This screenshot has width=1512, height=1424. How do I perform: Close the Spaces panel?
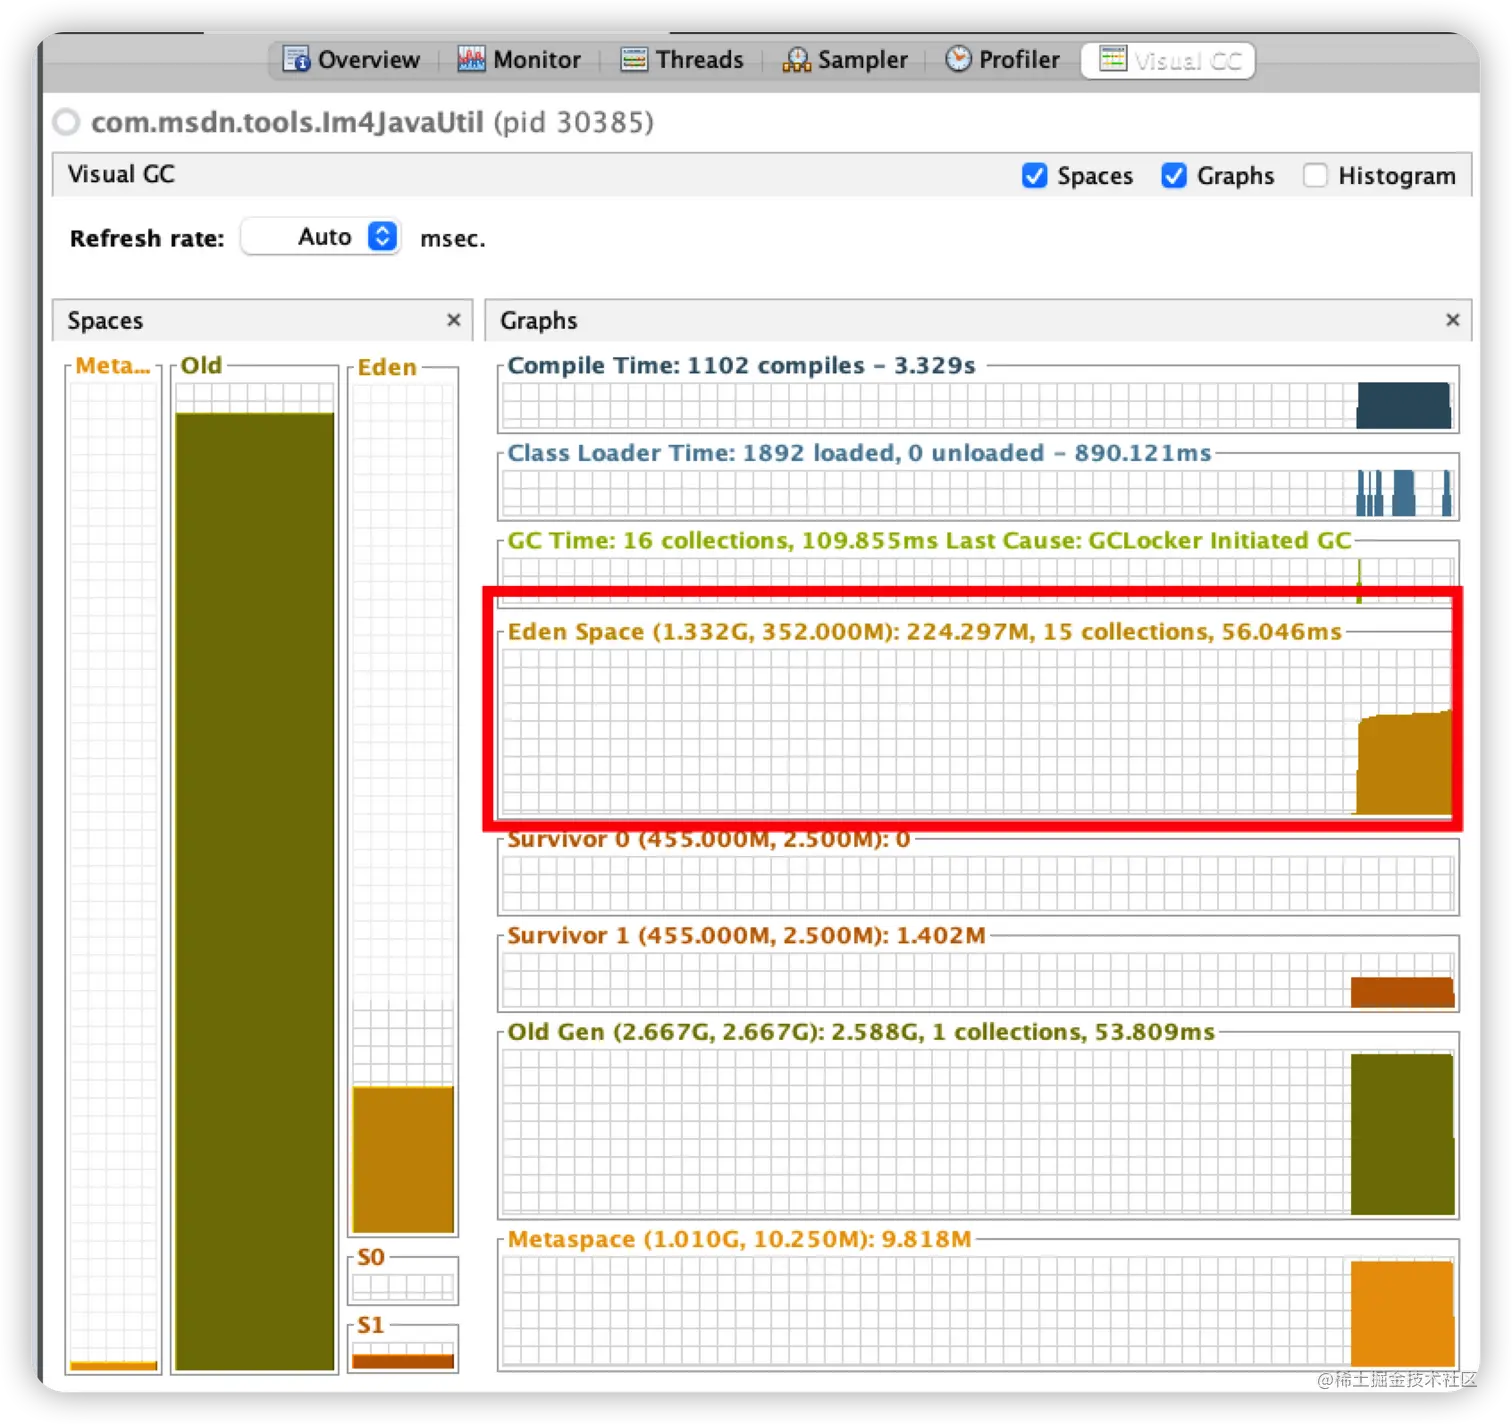pos(454,320)
